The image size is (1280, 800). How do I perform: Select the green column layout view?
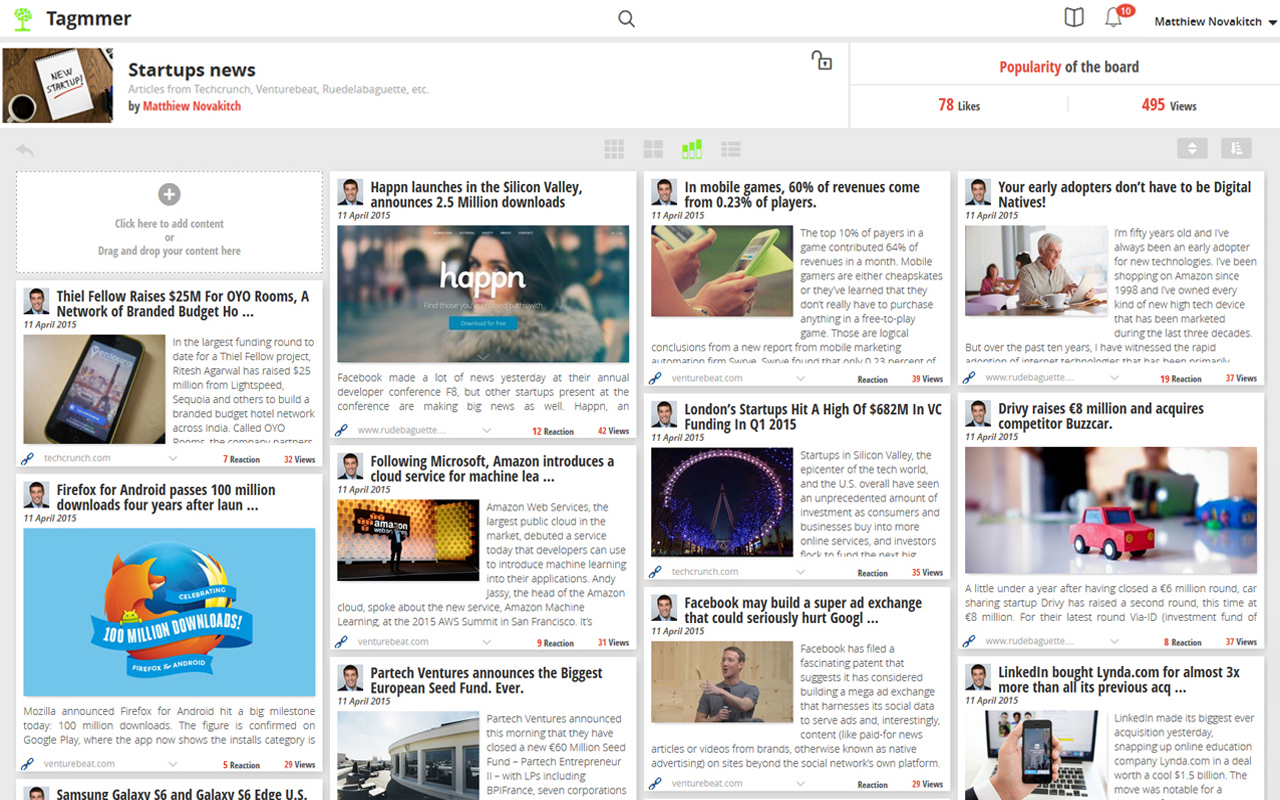click(x=692, y=149)
